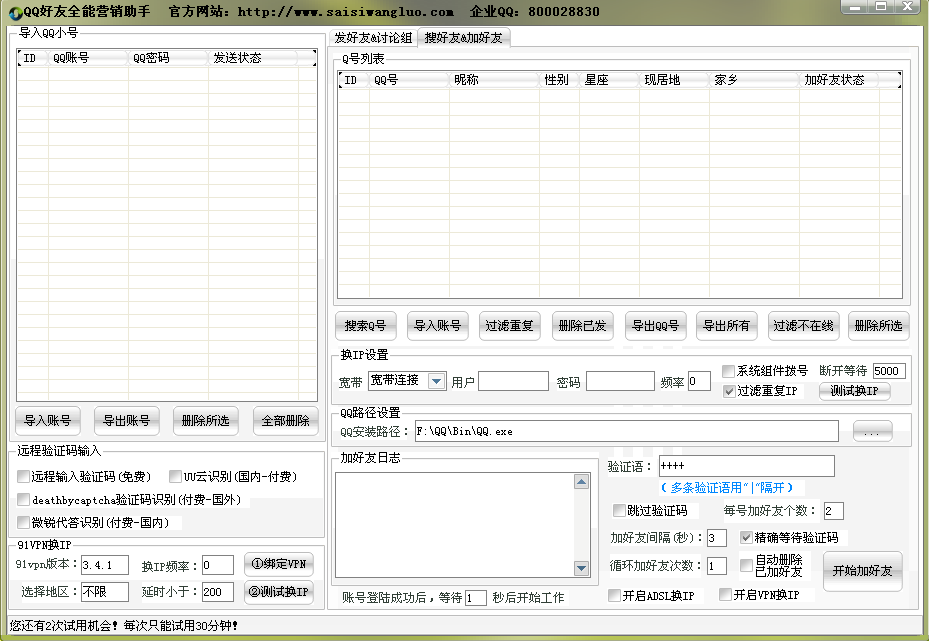Click the 家乡 column header

coord(754,80)
